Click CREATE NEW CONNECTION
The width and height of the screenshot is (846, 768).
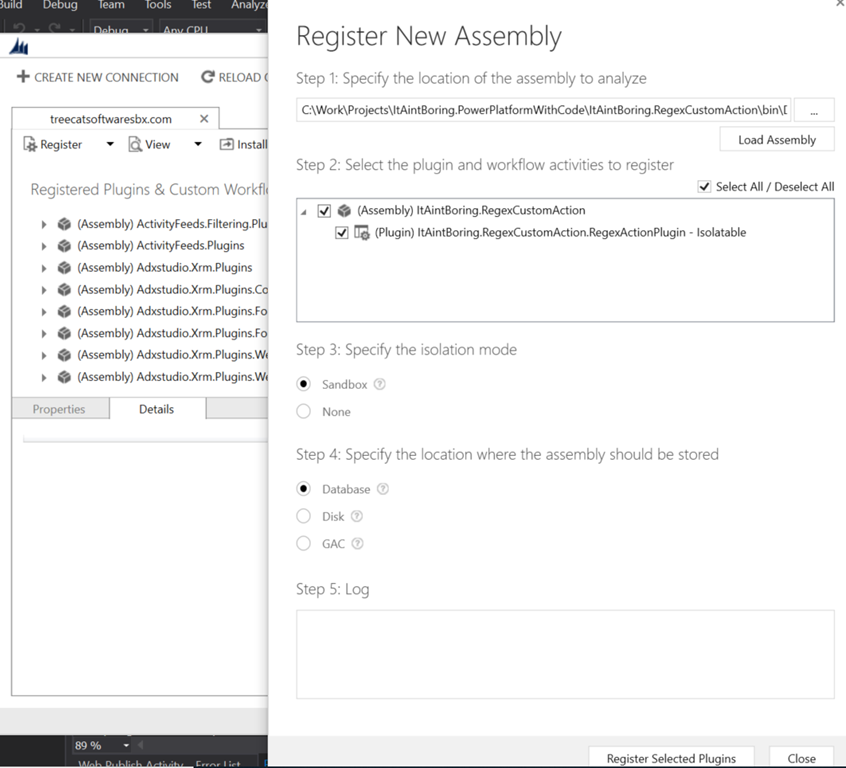98,77
